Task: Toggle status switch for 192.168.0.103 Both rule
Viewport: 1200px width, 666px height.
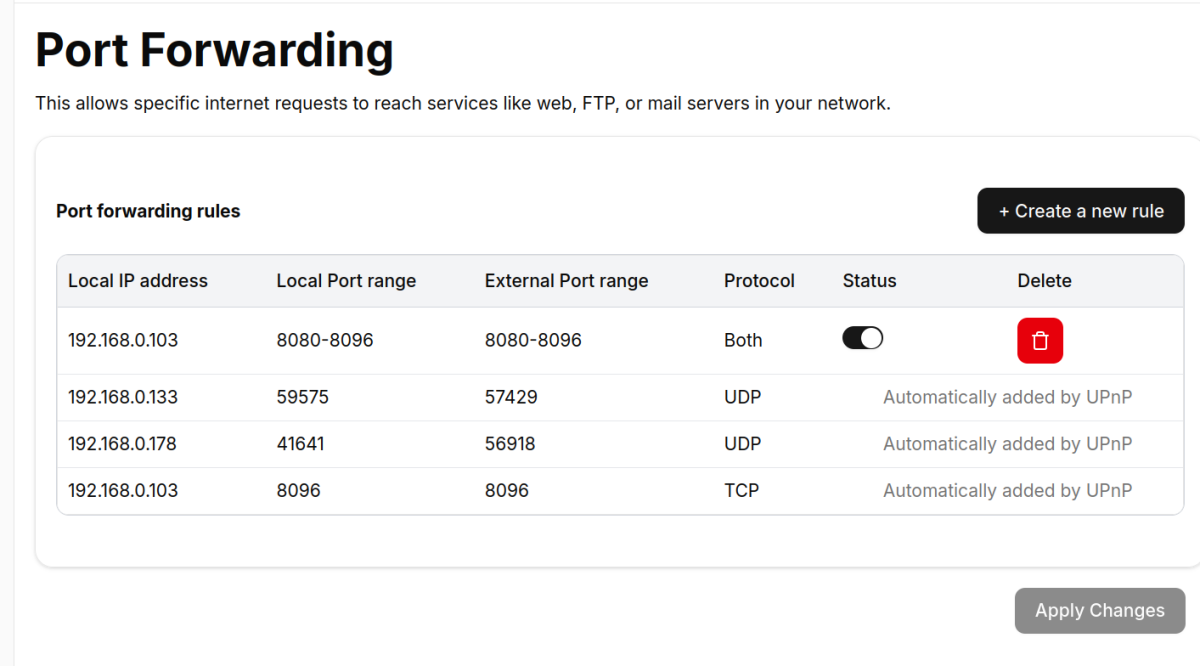Action: pos(863,338)
